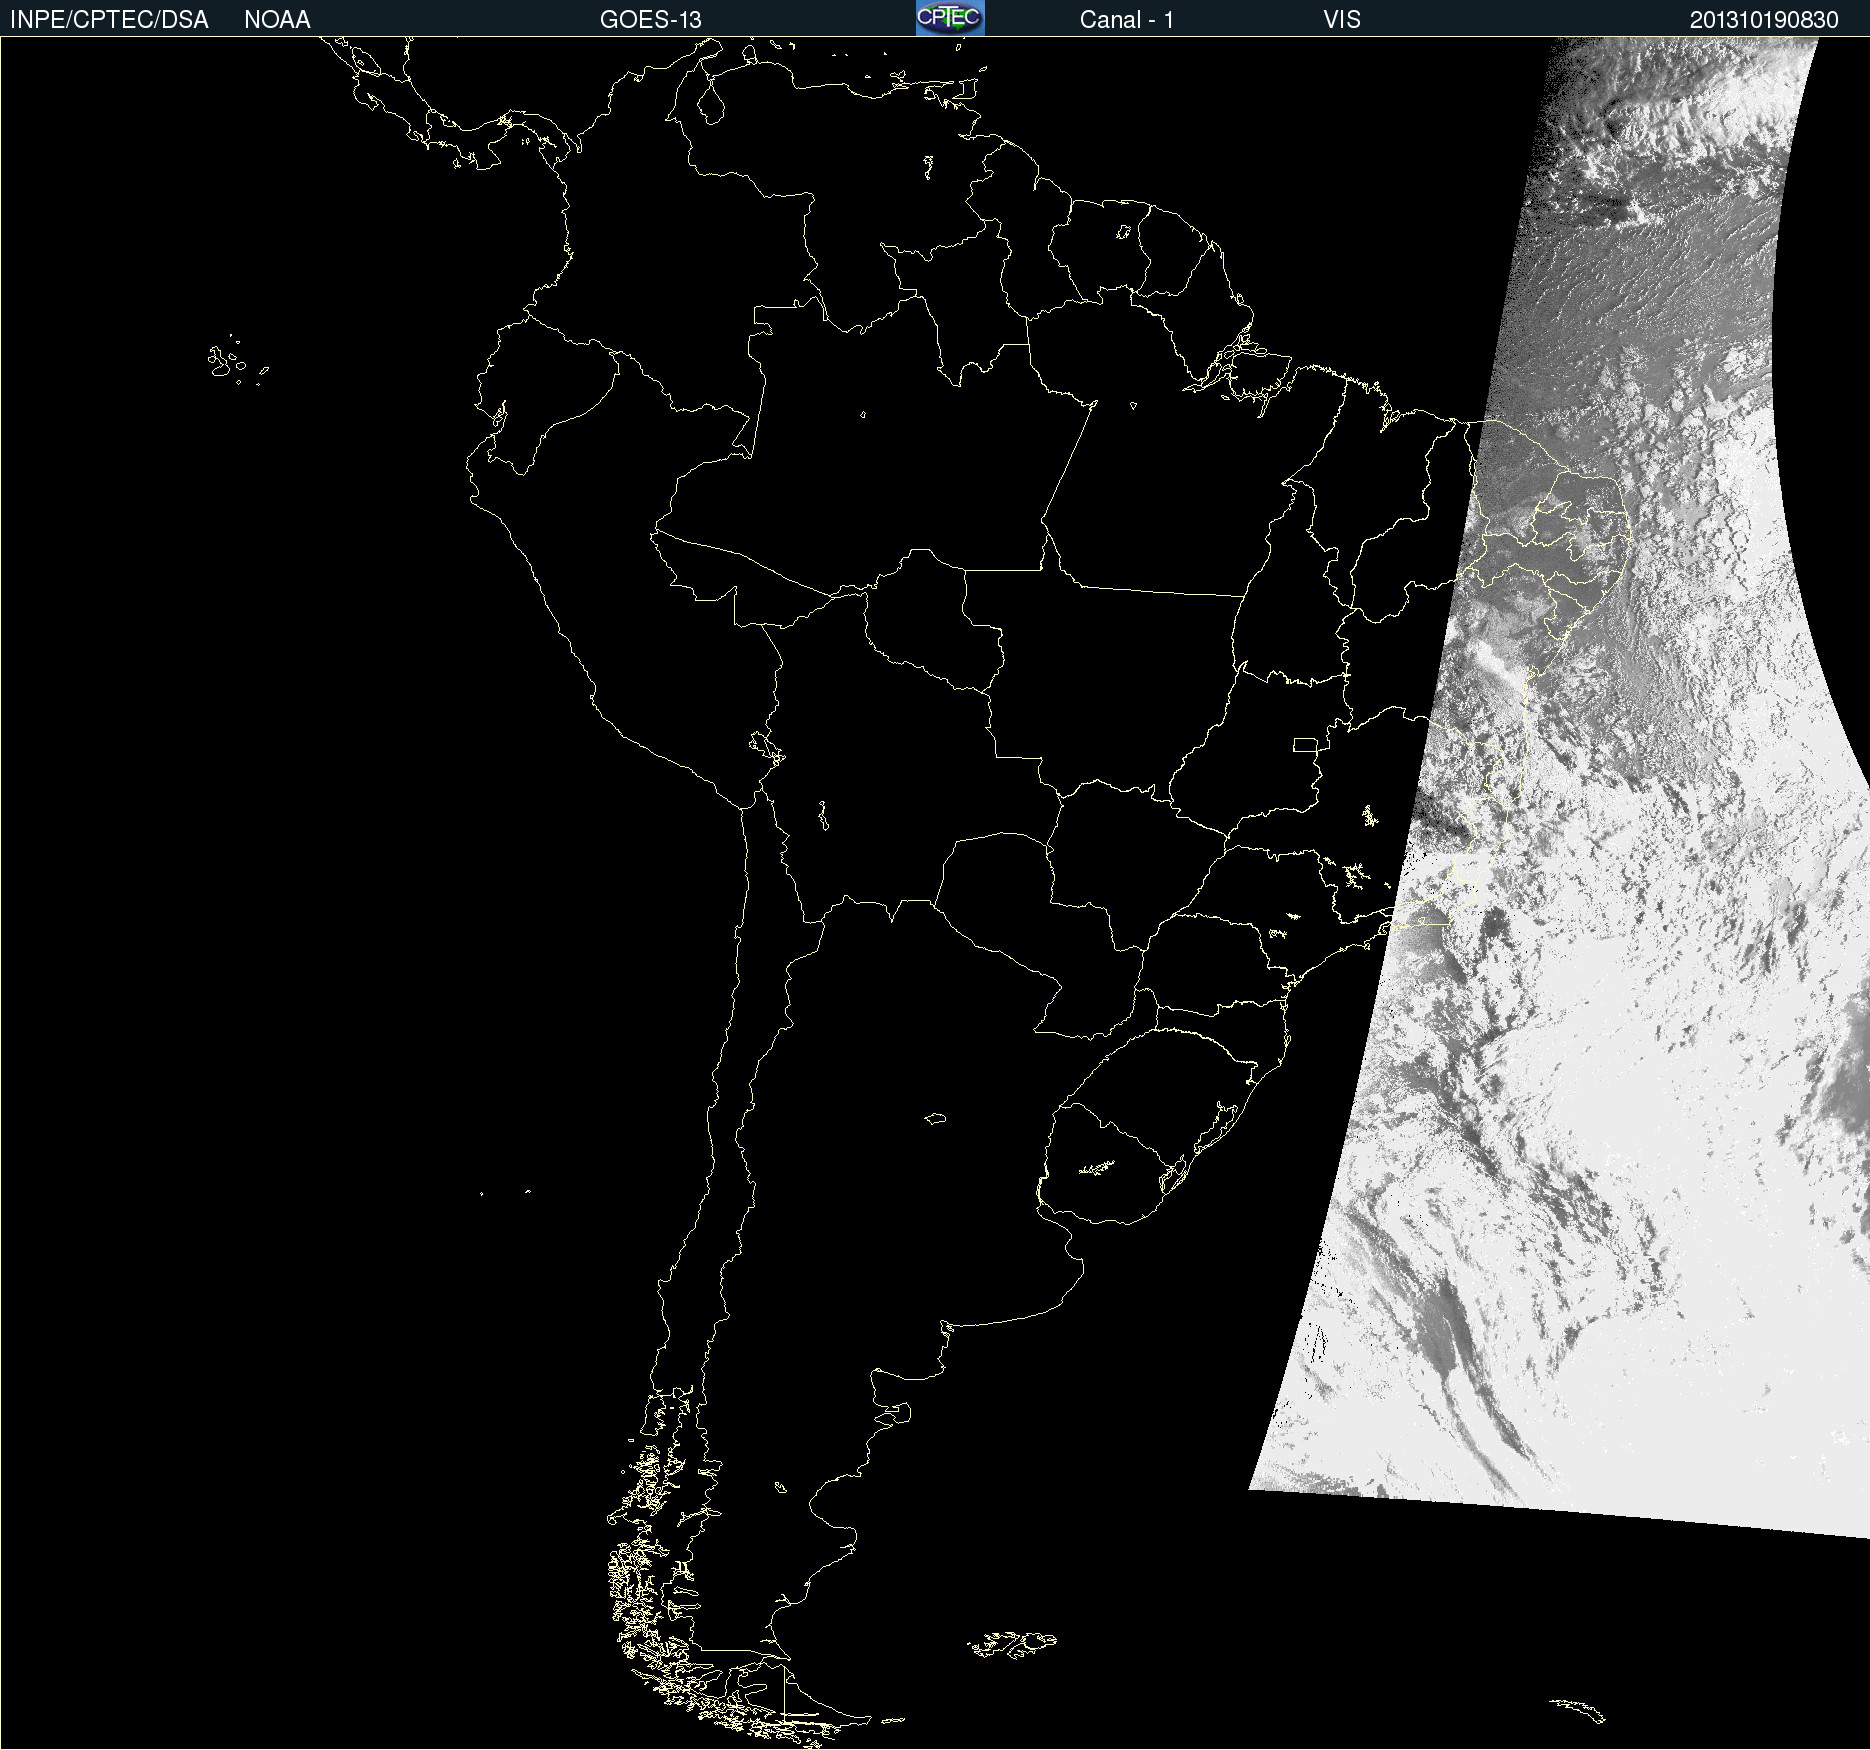Select the GOES-13 satellite label
The height and width of the screenshot is (1750, 1870).
point(650,20)
